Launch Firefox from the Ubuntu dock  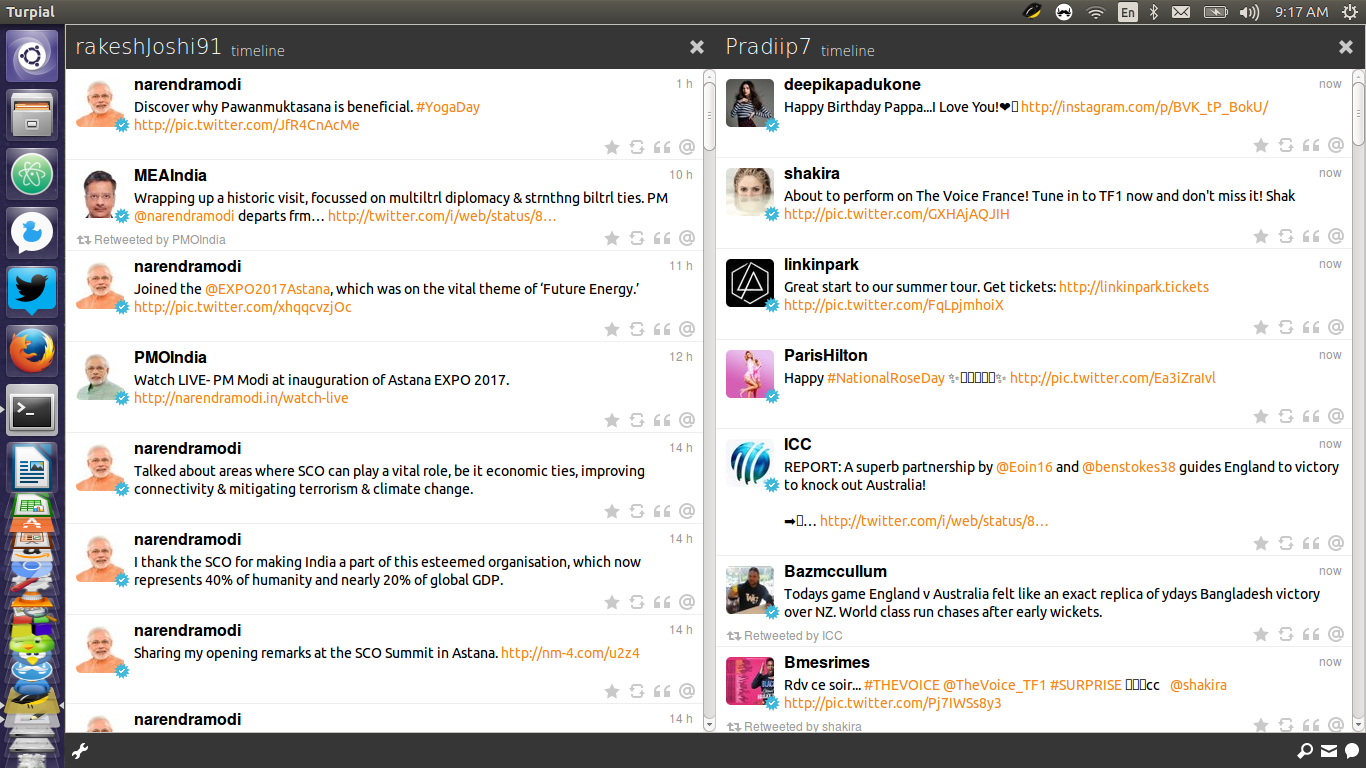tap(32, 350)
